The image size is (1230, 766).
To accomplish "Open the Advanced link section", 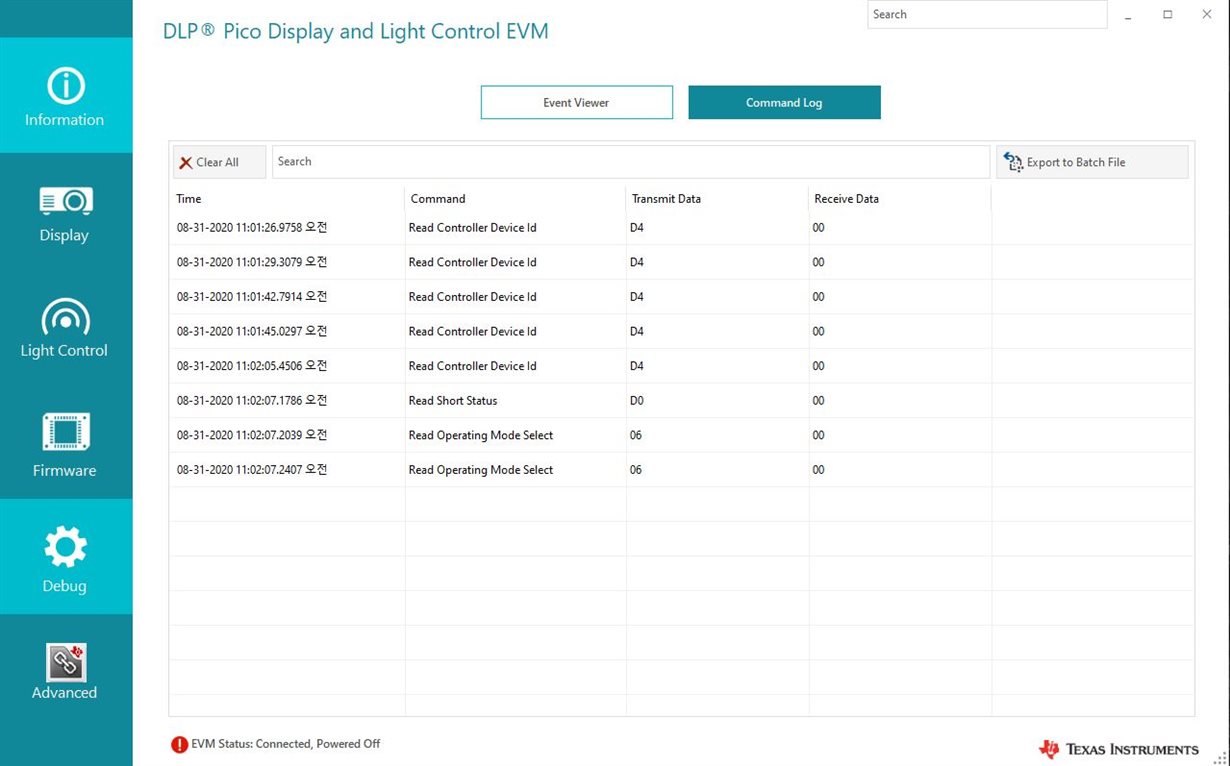I will point(66,672).
